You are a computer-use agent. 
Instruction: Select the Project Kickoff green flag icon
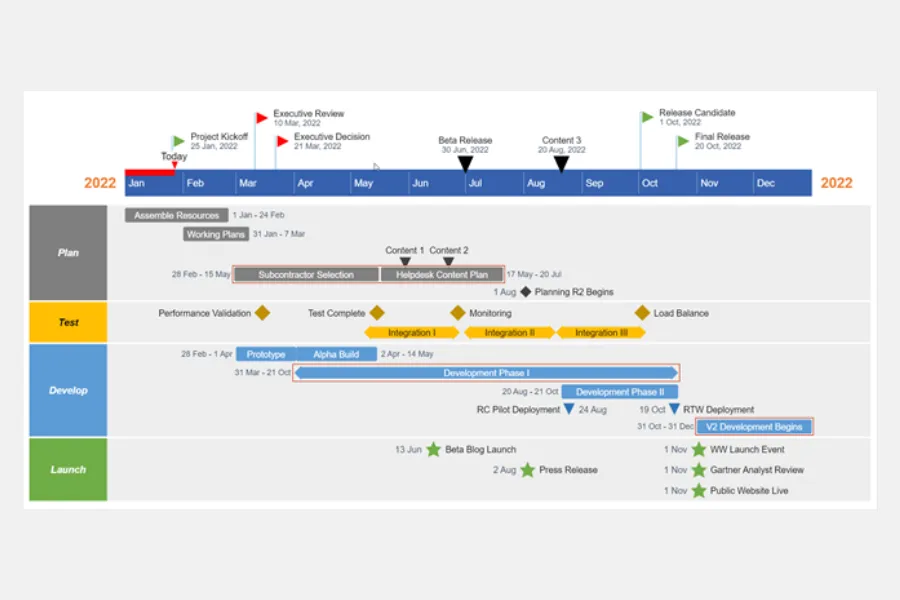point(178,140)
